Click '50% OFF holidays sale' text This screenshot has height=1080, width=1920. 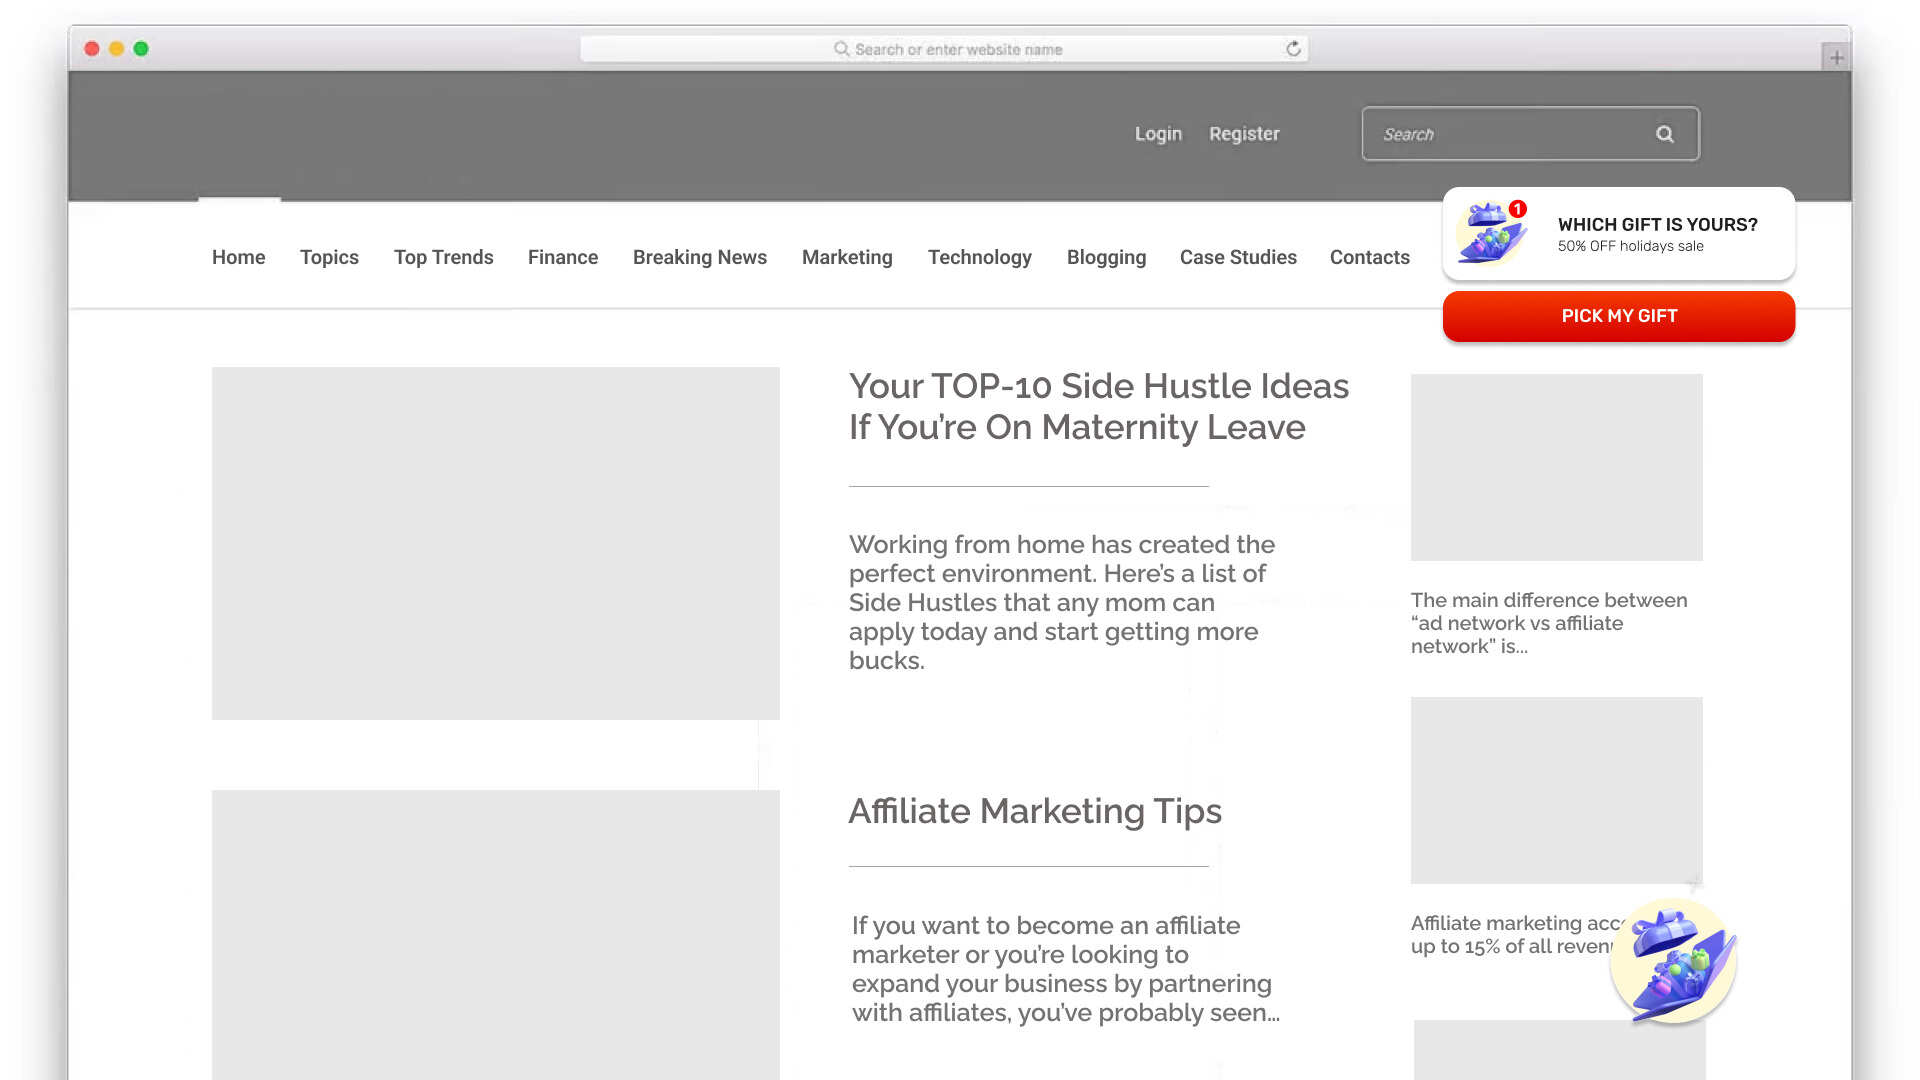click(x=1630, y=246)
